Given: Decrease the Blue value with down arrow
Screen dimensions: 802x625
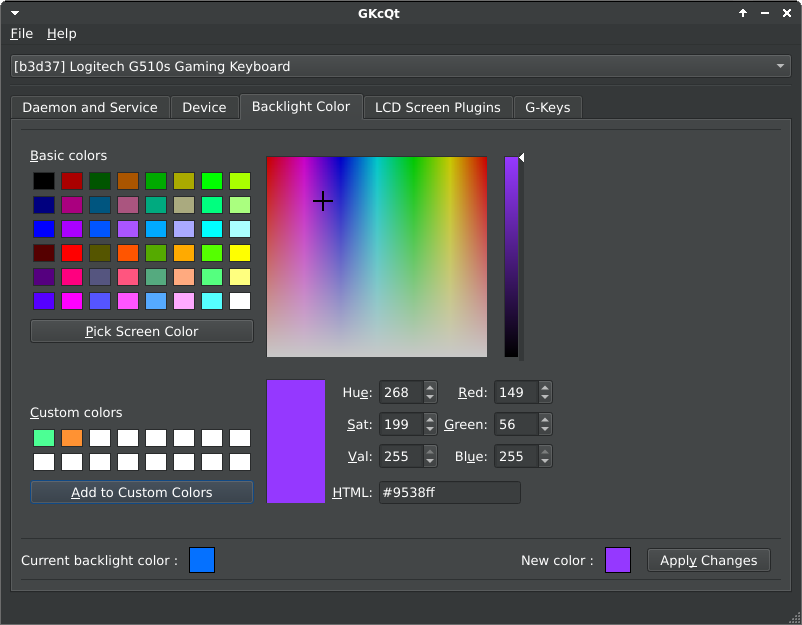Looking at the screenshot, I should [x=545, y=461].
